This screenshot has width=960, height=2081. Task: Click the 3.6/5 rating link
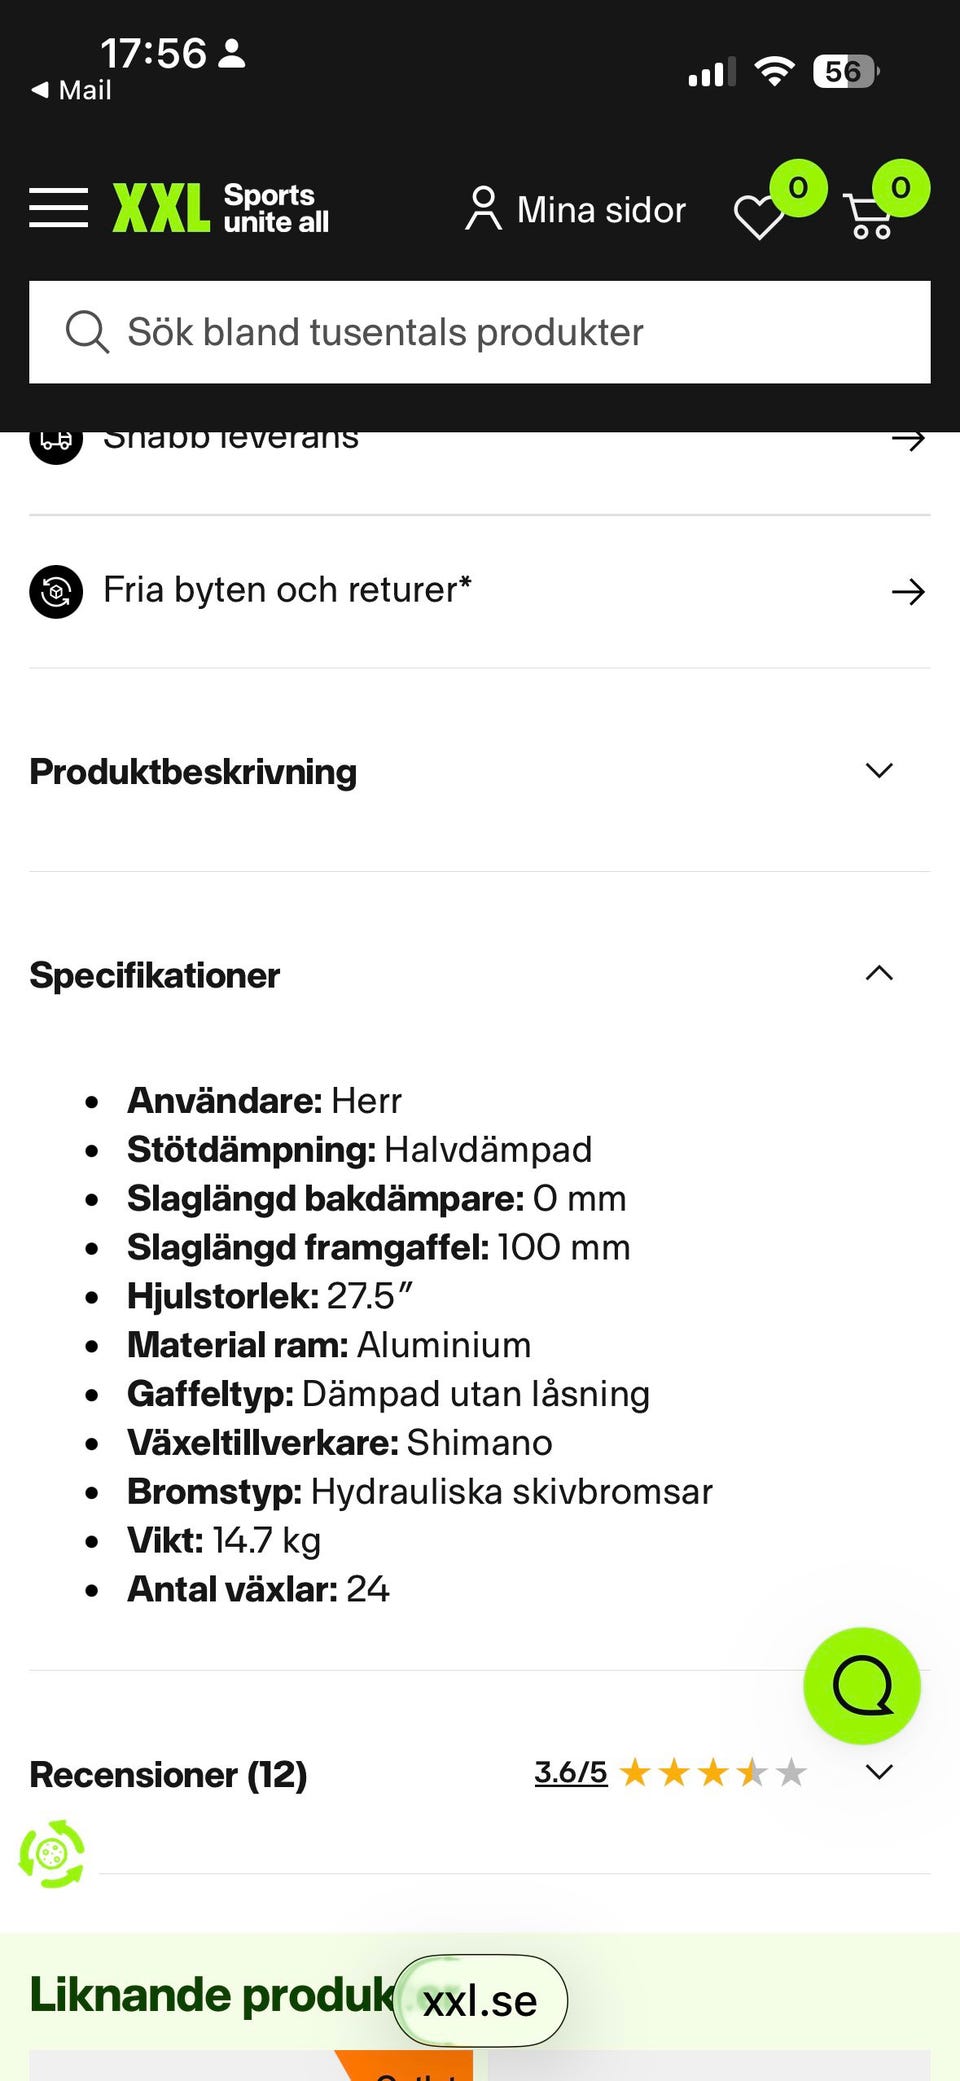click(x=570, y=1772)
